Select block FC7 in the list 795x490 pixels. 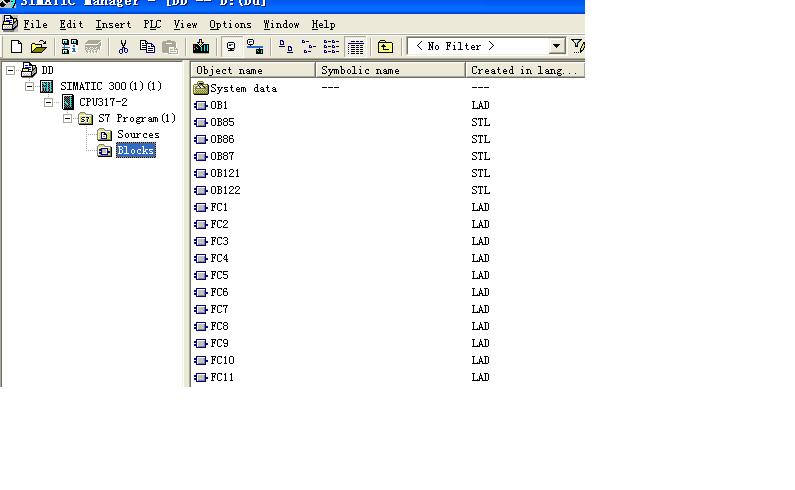219,309
